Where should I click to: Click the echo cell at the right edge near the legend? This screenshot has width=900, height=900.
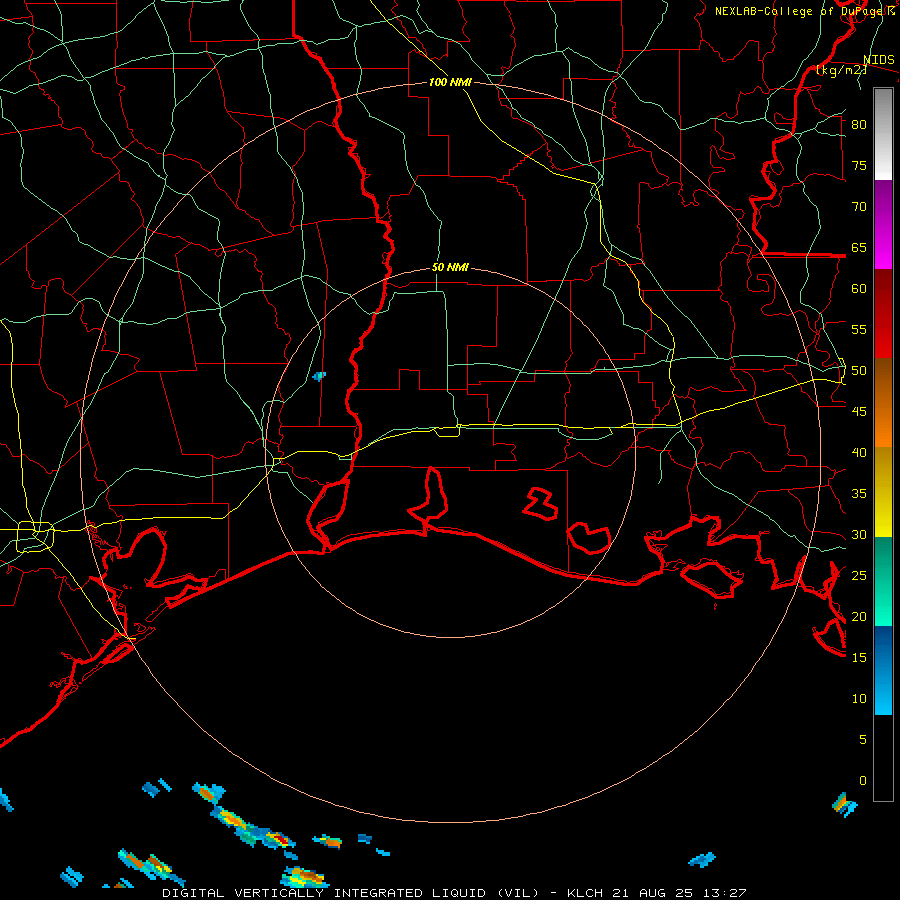click(x=844, y=804)
